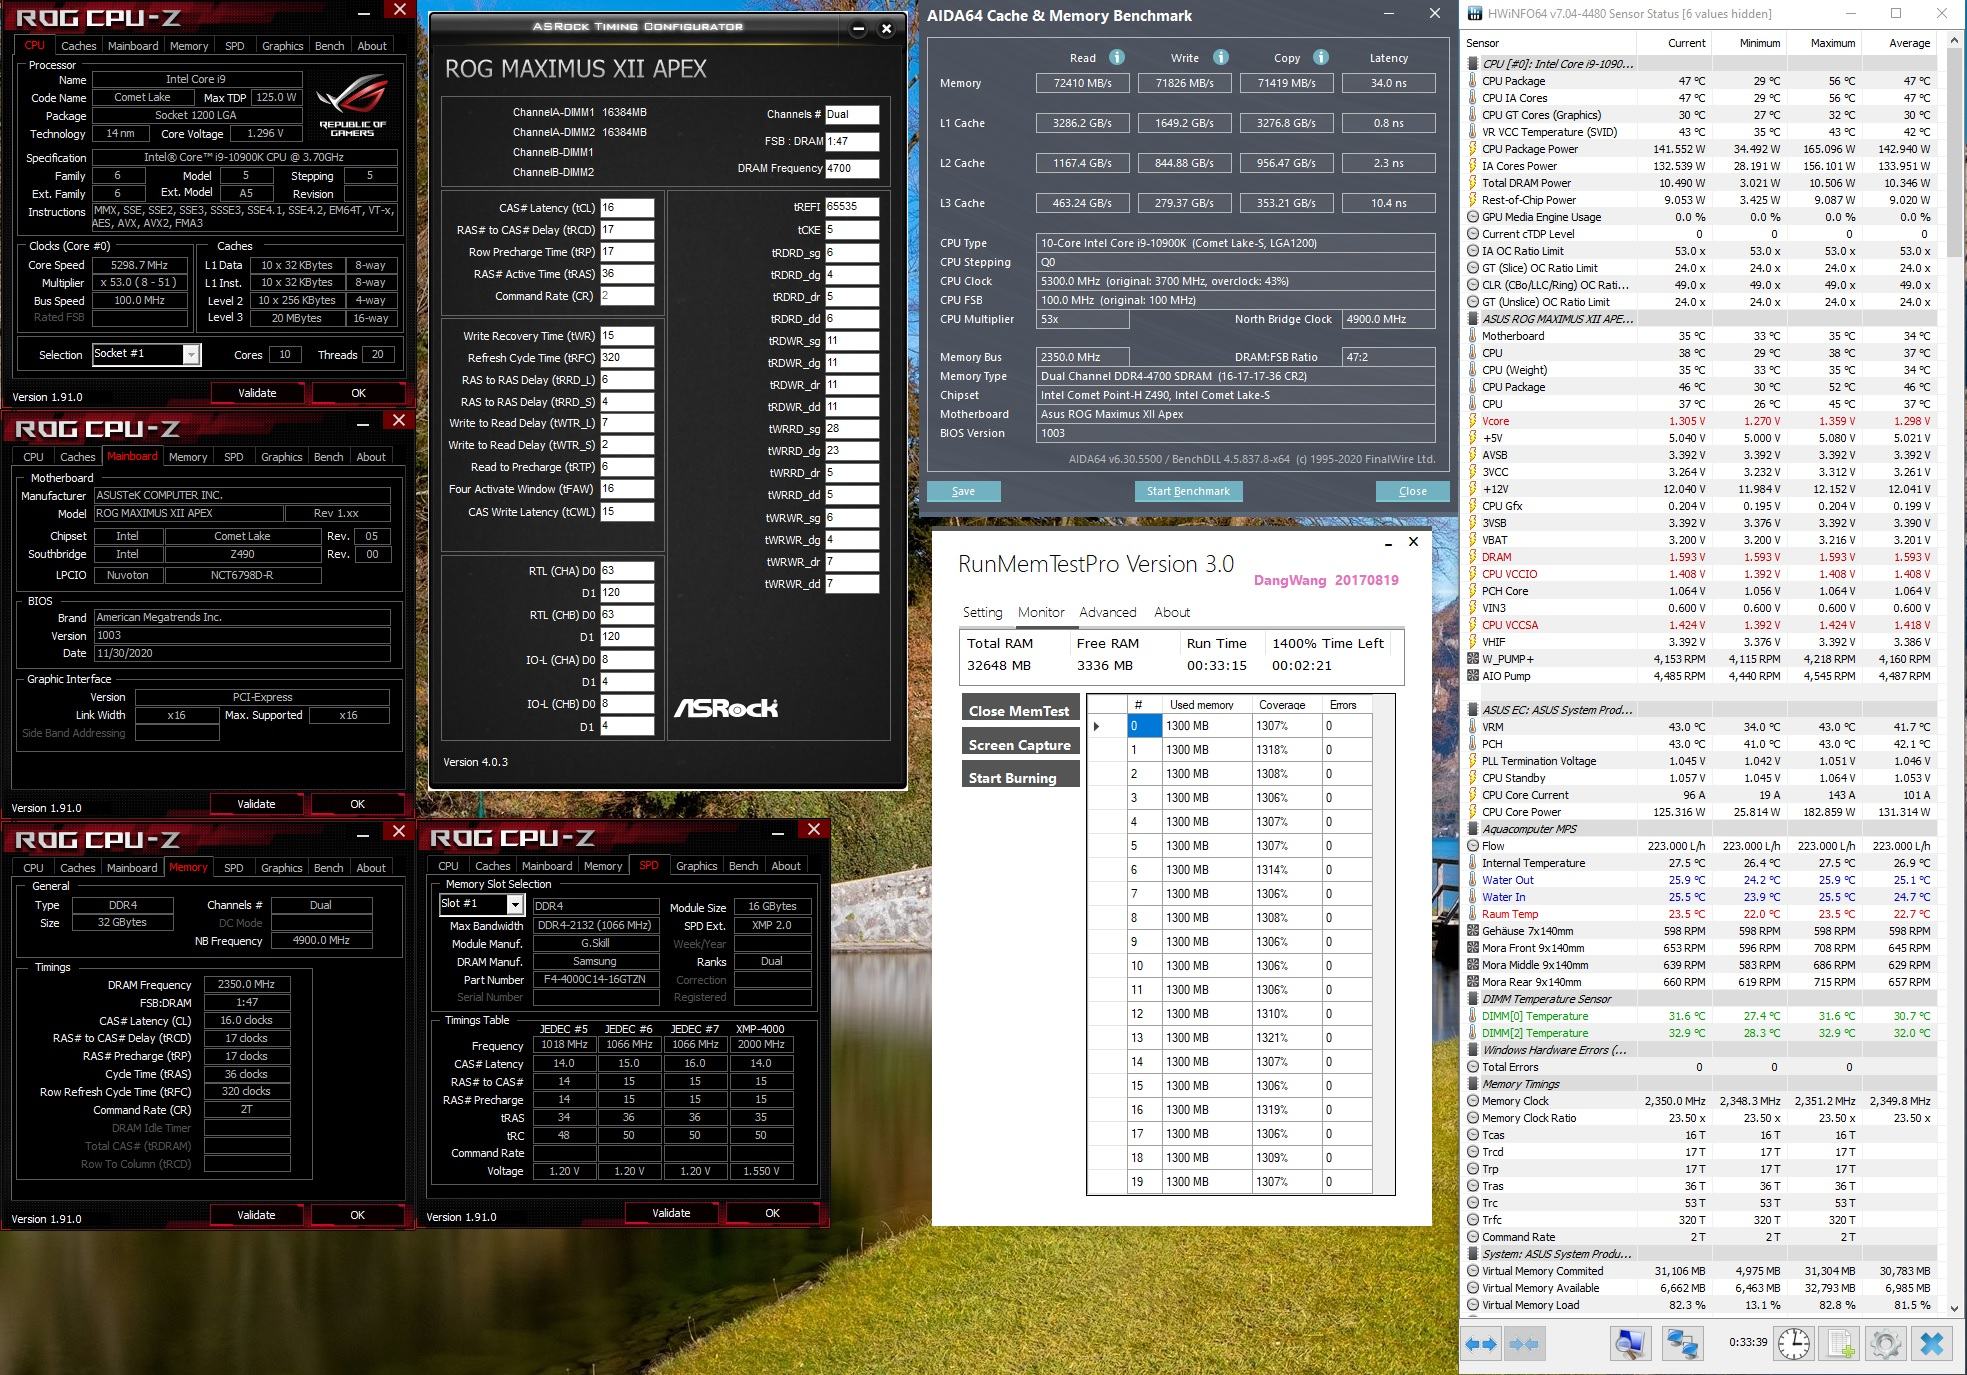The image size is (1967, 1375).
Task: Click the collapse columns arrows icon in HWiNFO
Action: pos(1524,1344)
